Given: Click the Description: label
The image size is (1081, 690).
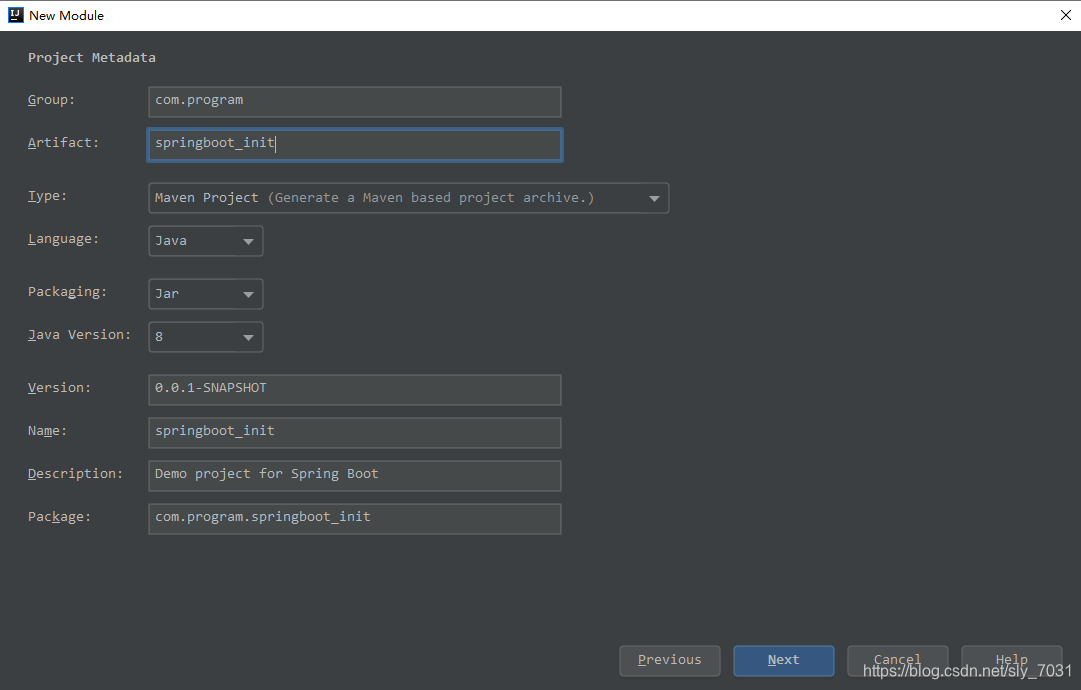Looking at the screenshot, I should coord(75,474).
